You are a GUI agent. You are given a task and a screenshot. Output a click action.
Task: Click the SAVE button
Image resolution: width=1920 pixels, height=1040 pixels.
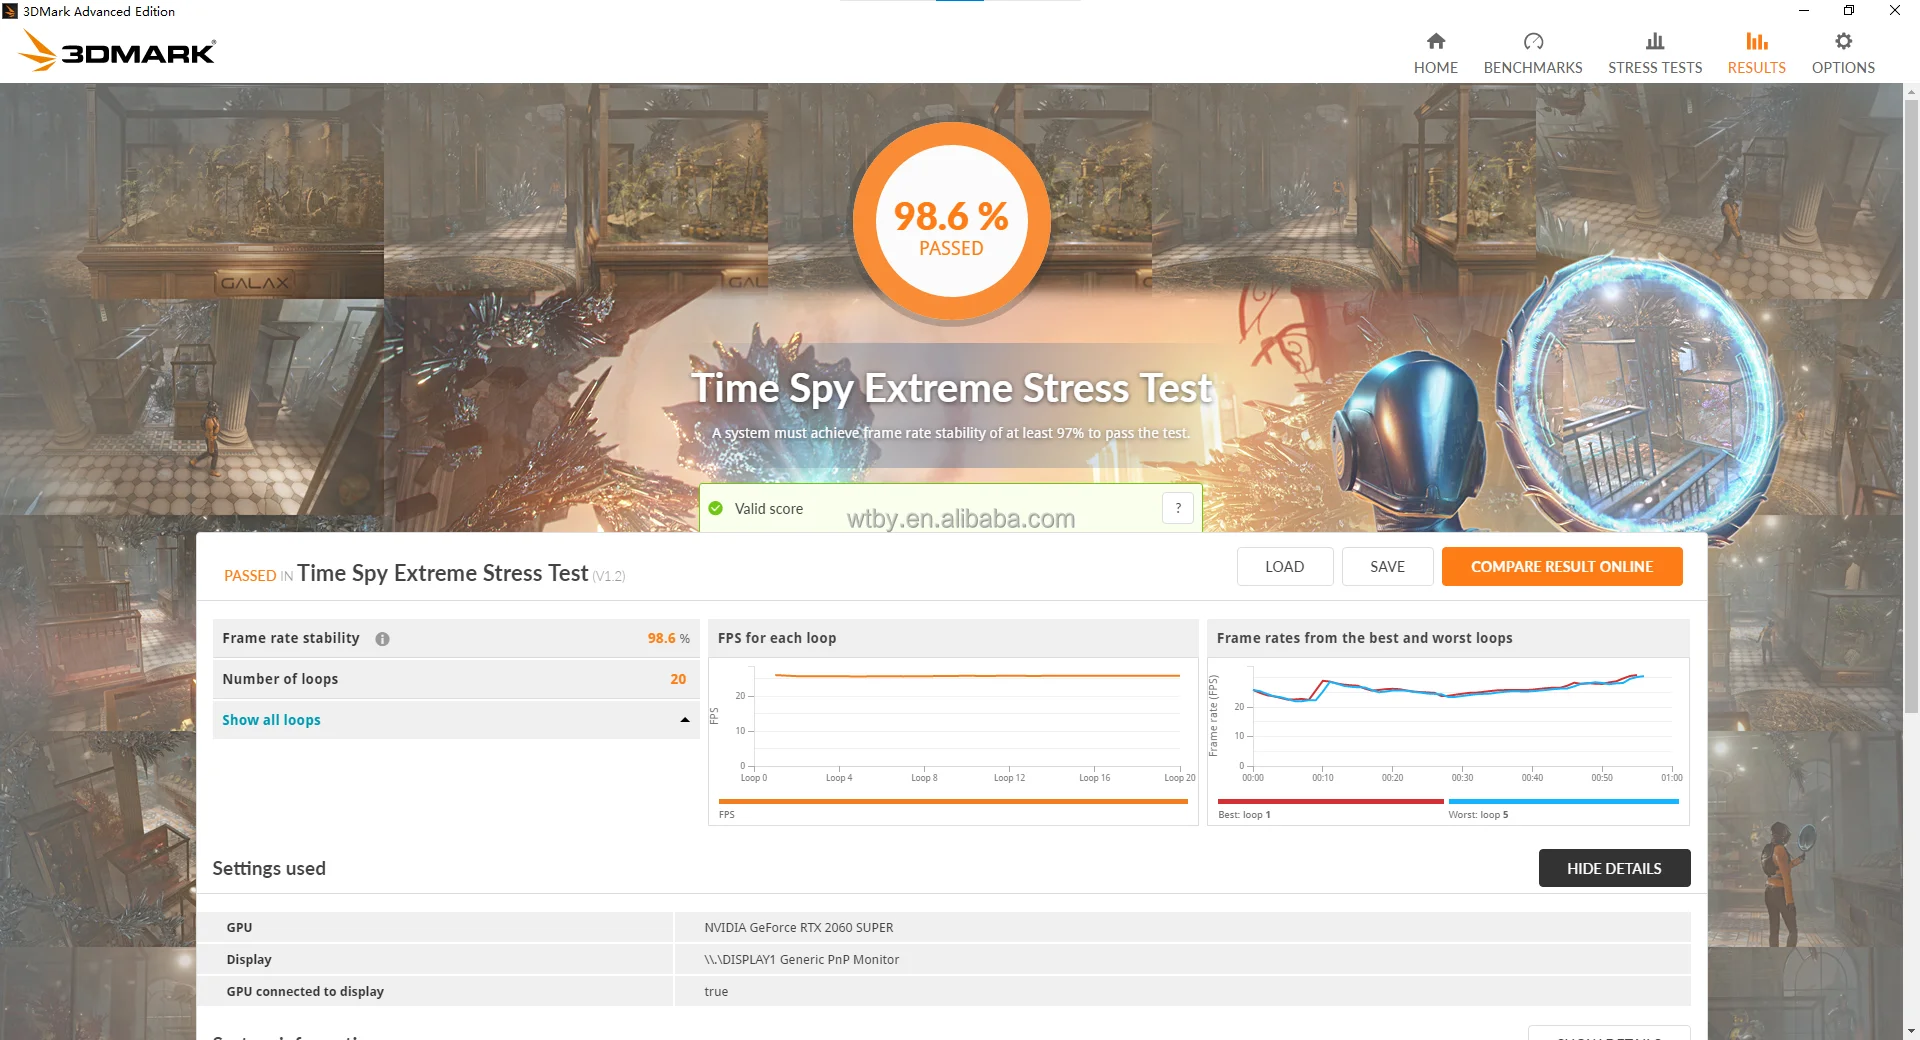pyautogui.click(x=1387, y=566)
